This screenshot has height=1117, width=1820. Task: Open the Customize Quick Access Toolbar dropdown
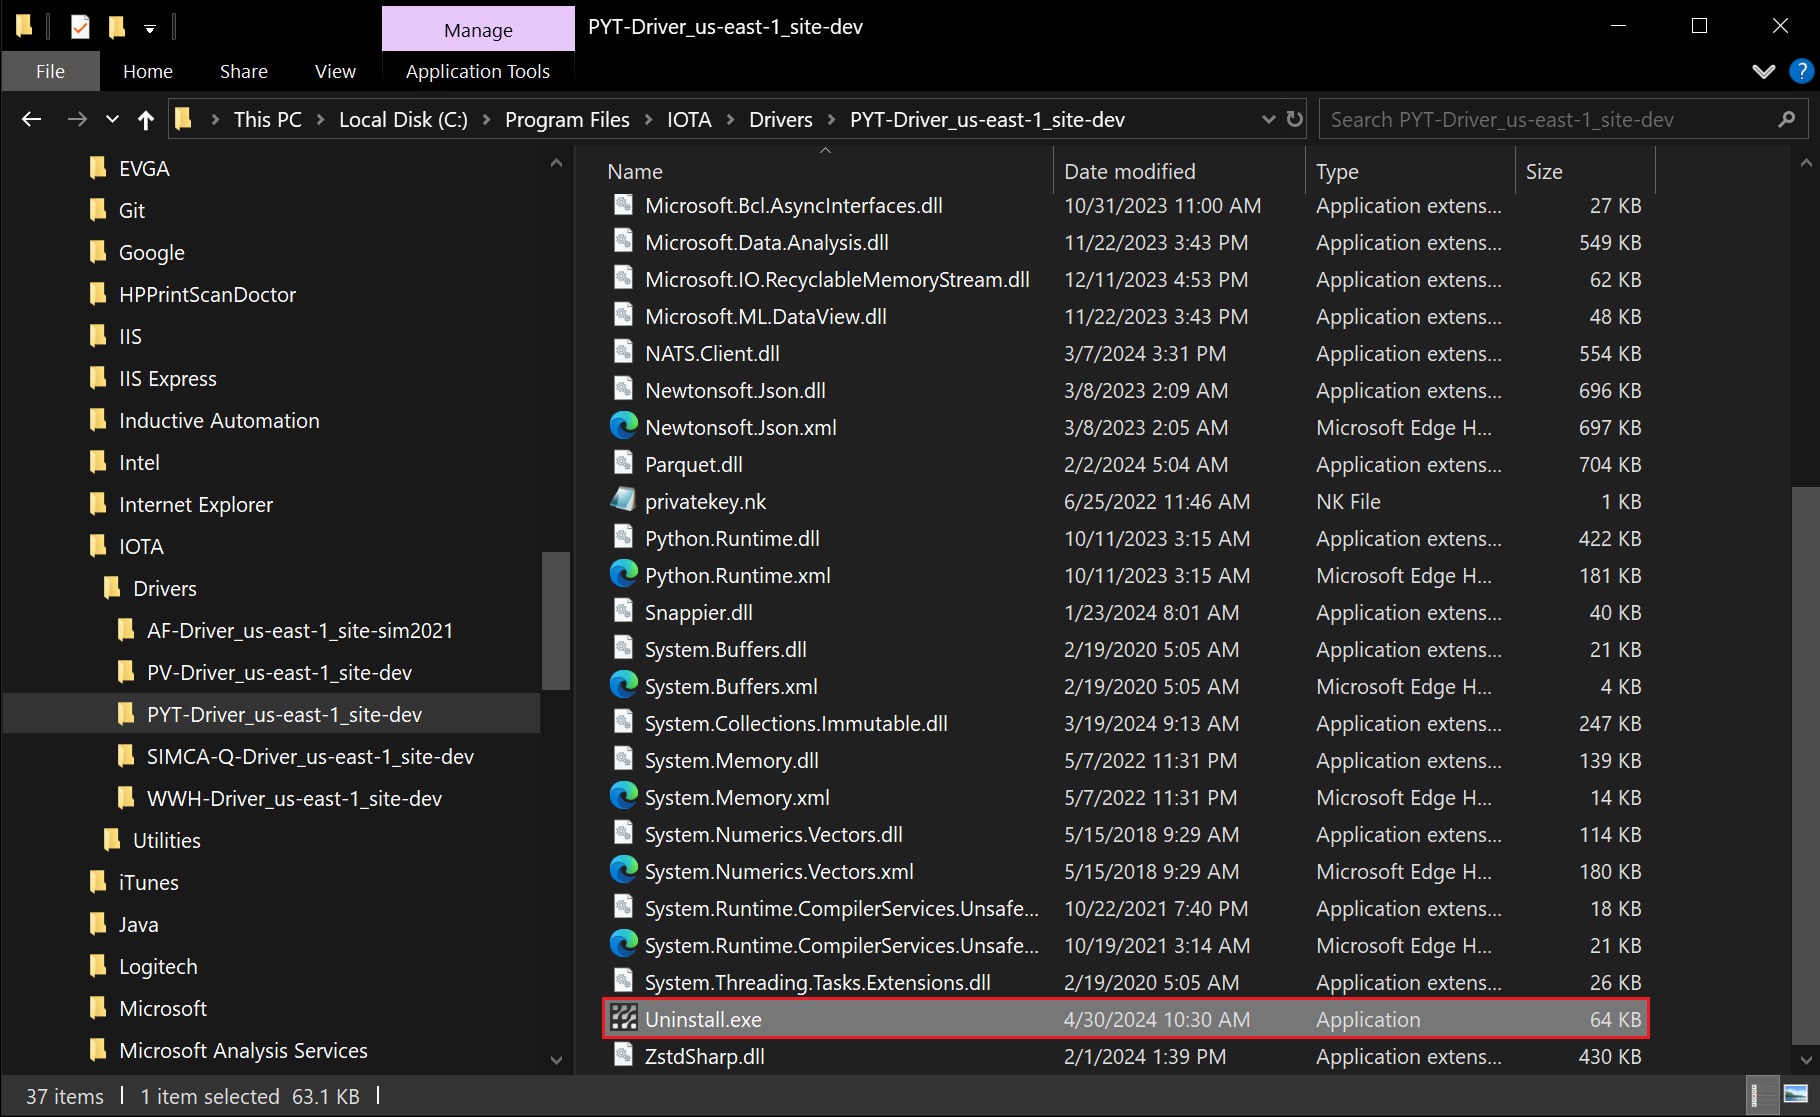coord(150,29)
